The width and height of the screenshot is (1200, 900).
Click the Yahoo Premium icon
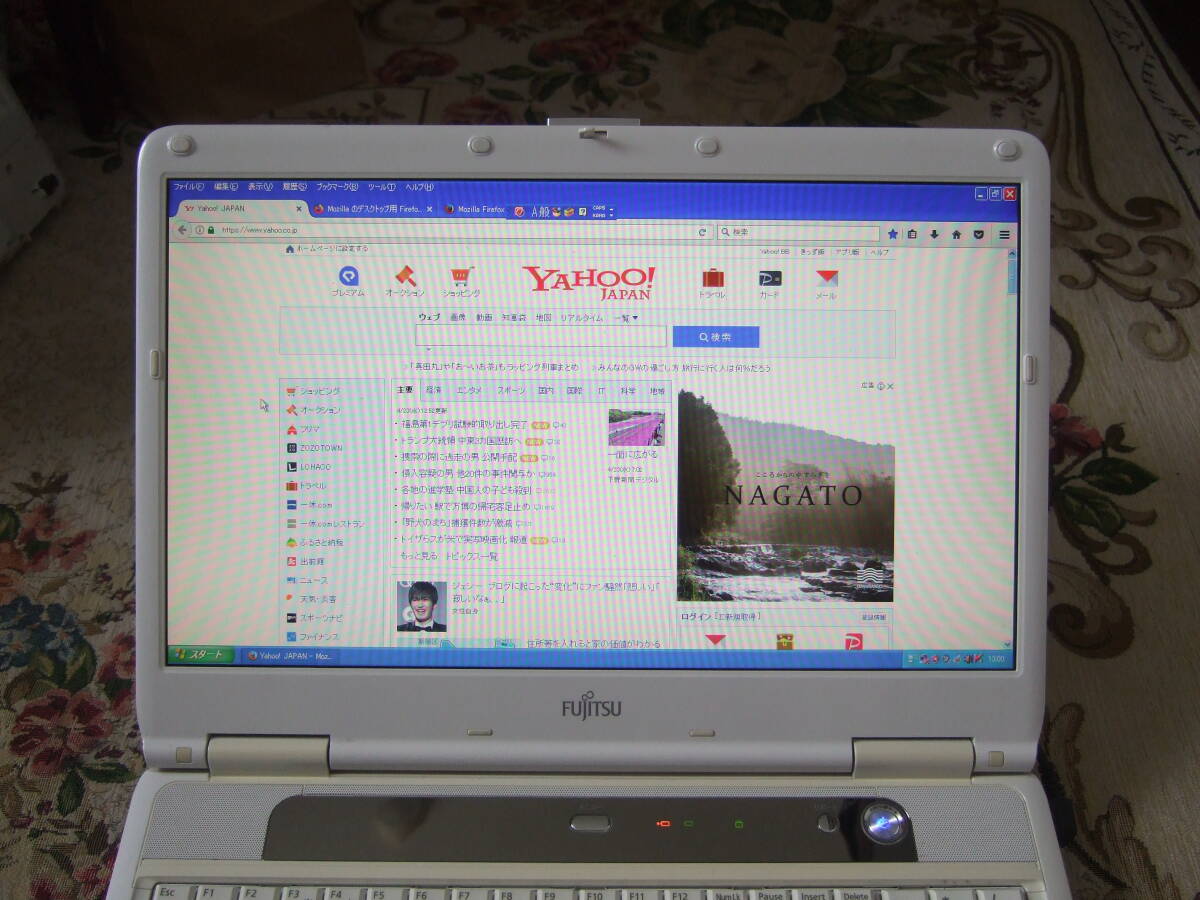point(348,277)
